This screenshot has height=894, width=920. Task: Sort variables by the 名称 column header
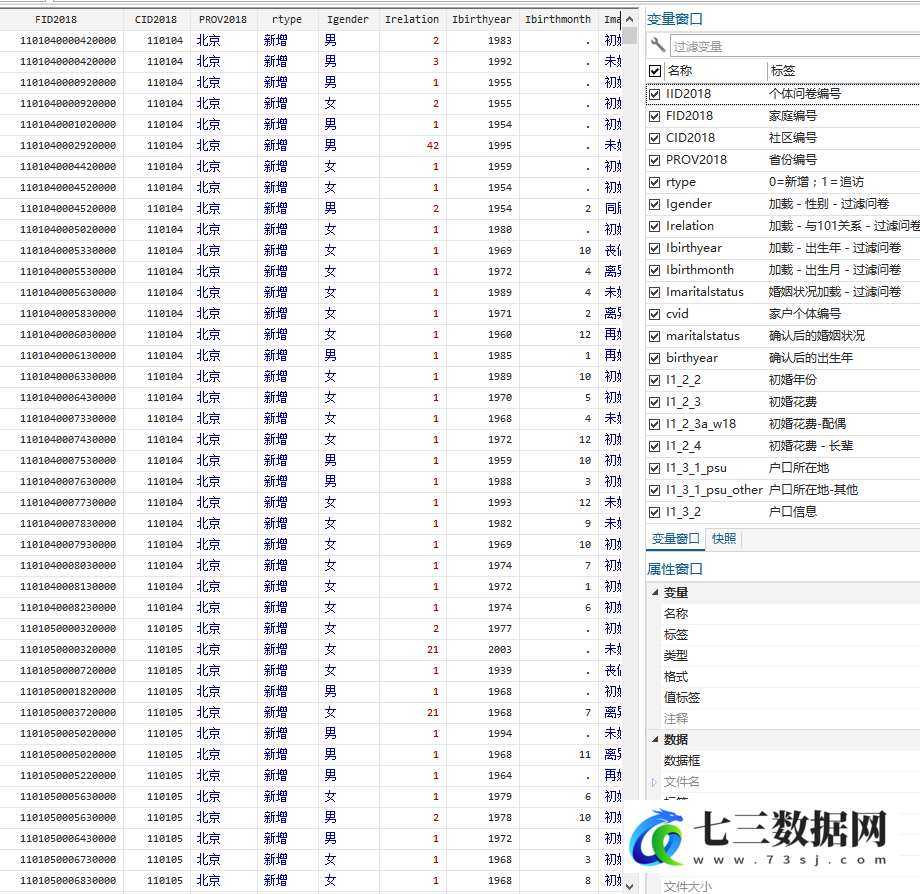click(x=679, y=71)
